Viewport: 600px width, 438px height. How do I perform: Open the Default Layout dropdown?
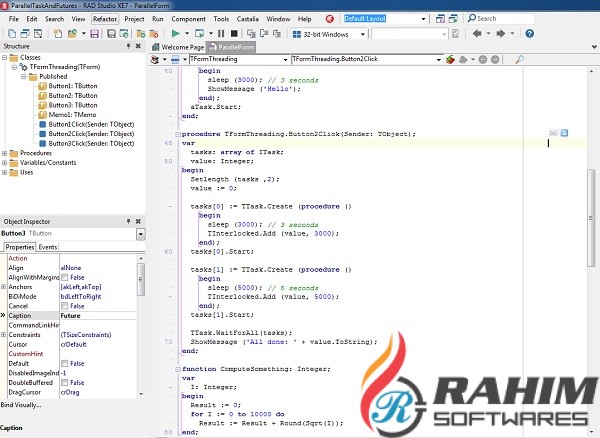tap(423, 19)
